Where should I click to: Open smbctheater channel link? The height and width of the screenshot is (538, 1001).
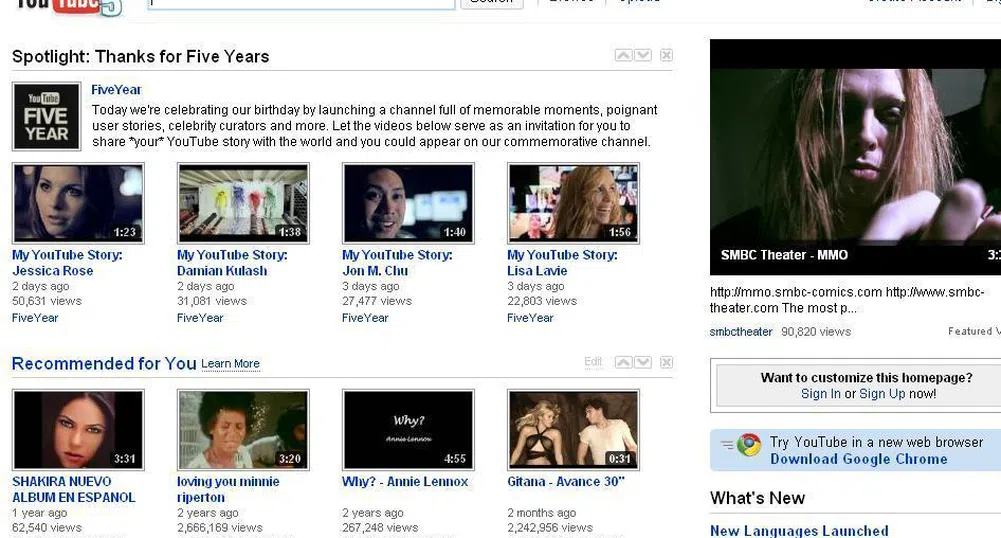click(x=741, y=332)
